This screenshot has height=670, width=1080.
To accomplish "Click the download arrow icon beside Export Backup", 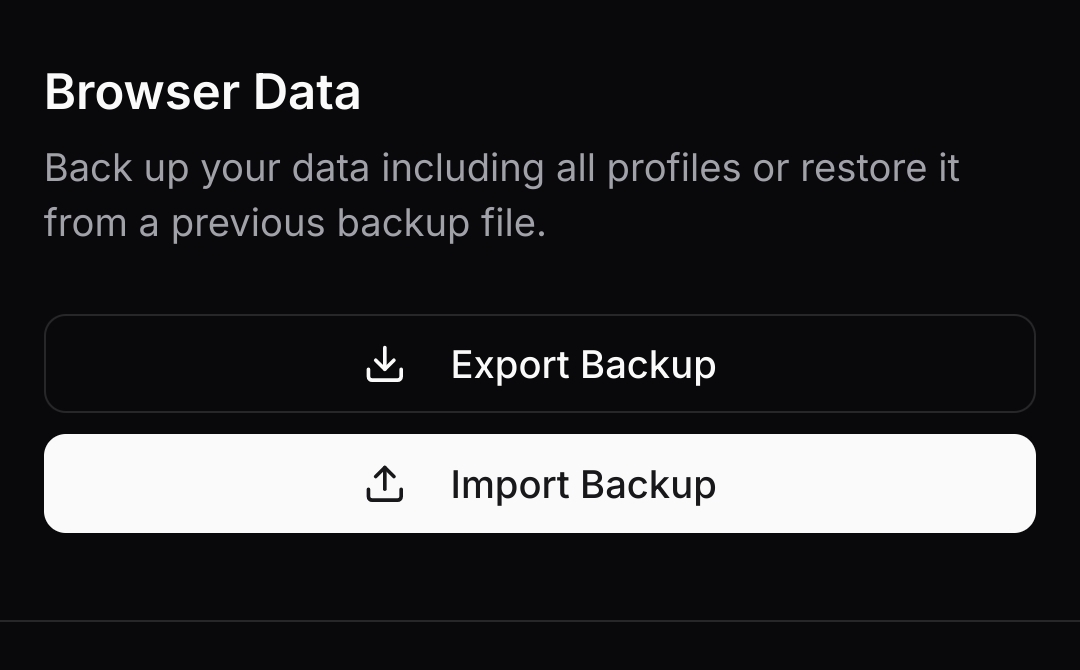I will (x=384, y=364).
